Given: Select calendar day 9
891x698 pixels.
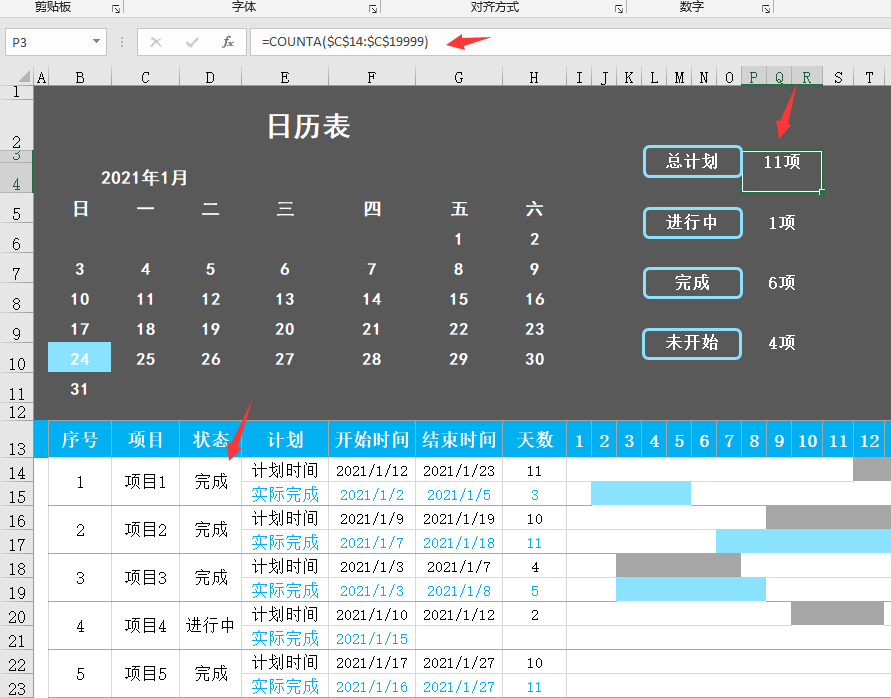Looking at the screenshot, I should click(534, 269).
